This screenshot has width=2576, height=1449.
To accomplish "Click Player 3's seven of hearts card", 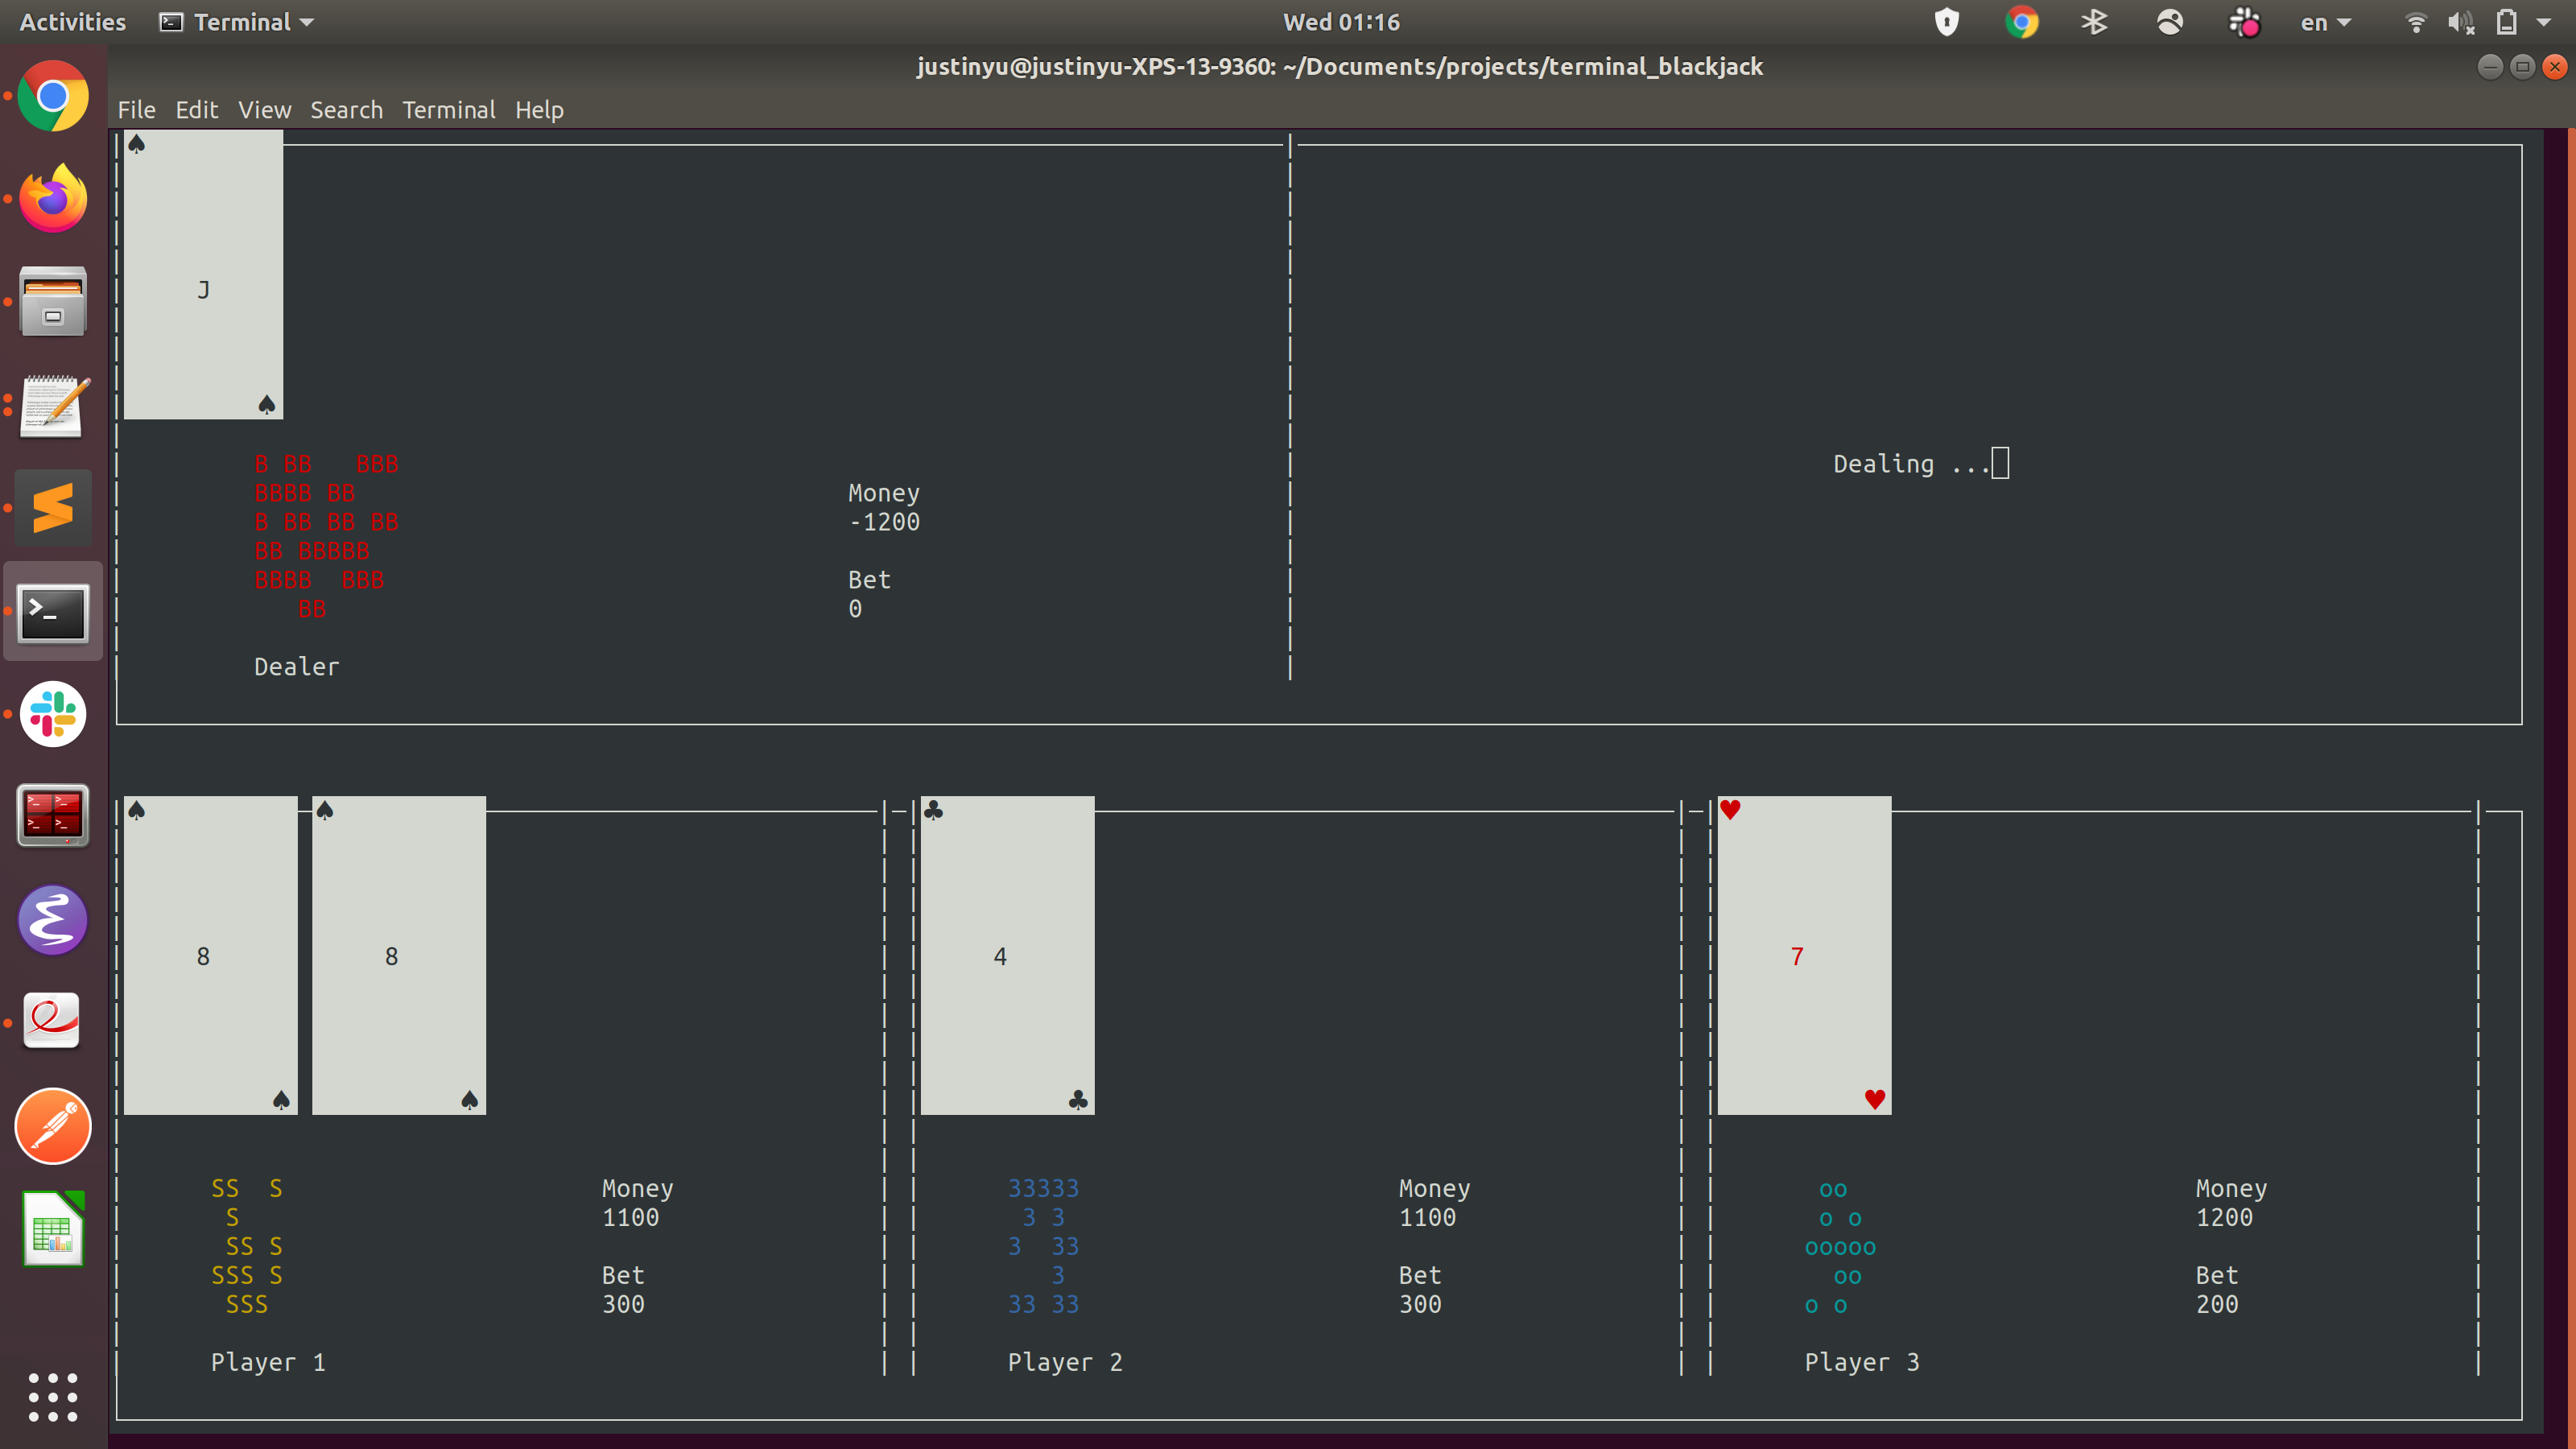I will click(x=1803, y=955).
